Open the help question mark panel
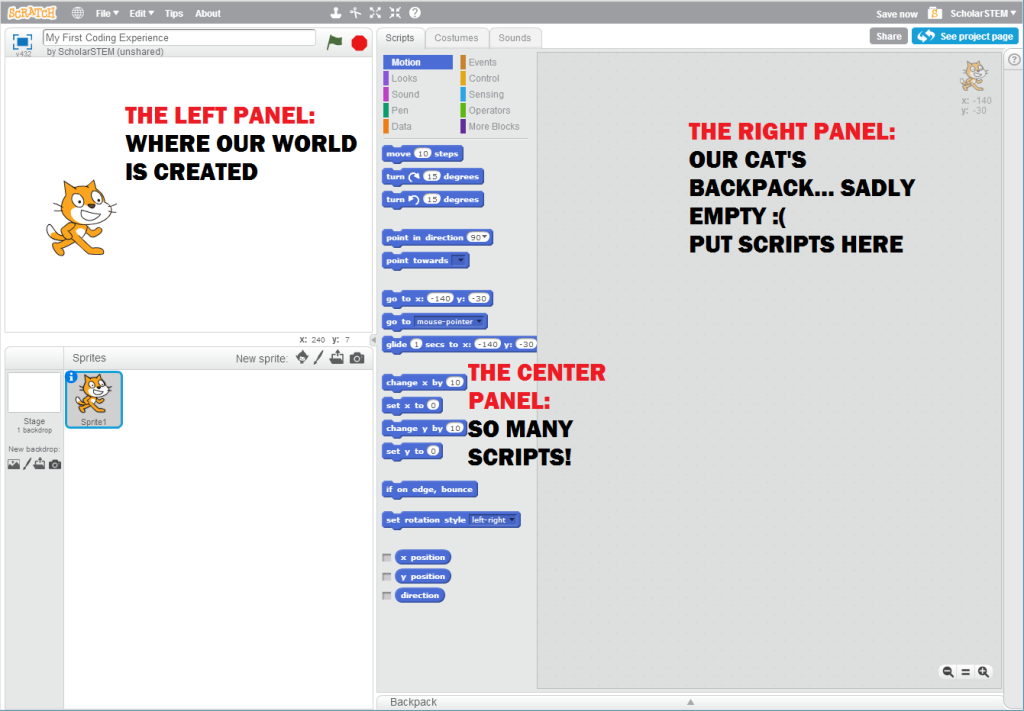This screenshot has width=1024, height=711. coord(1014,59)
